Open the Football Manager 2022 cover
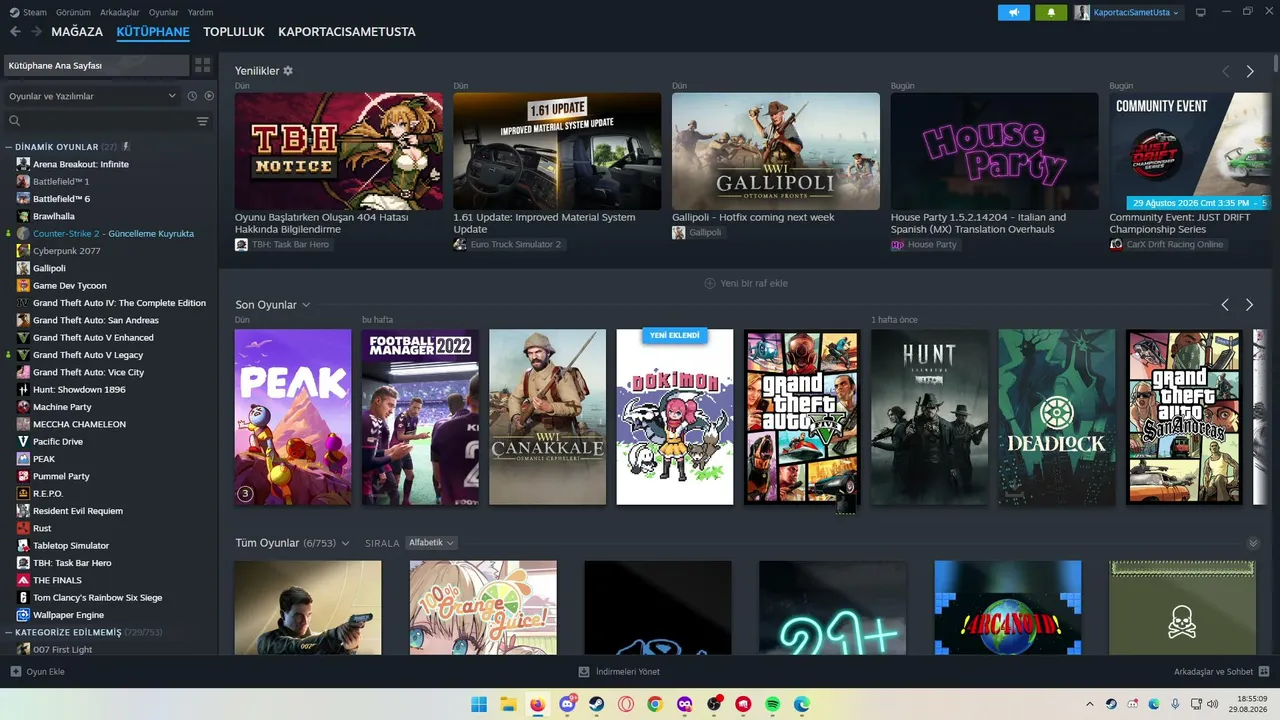Viewport: 1280px width, 720px height. pos(420,417)
